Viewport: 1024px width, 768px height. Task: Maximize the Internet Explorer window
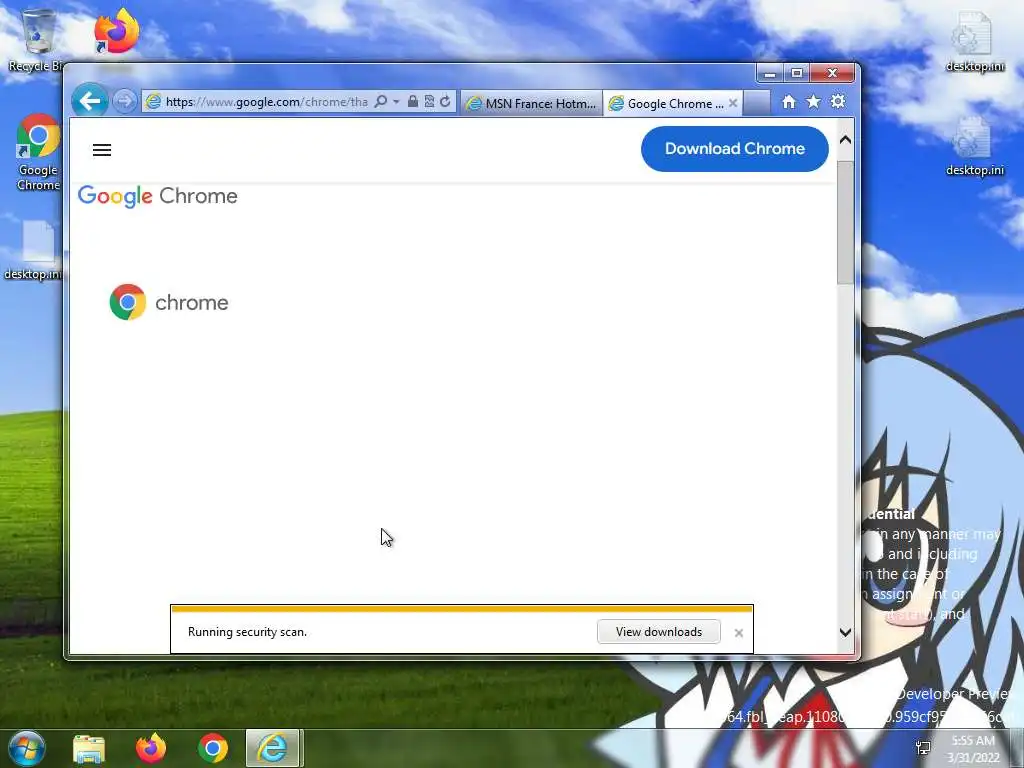click(796, 73)
